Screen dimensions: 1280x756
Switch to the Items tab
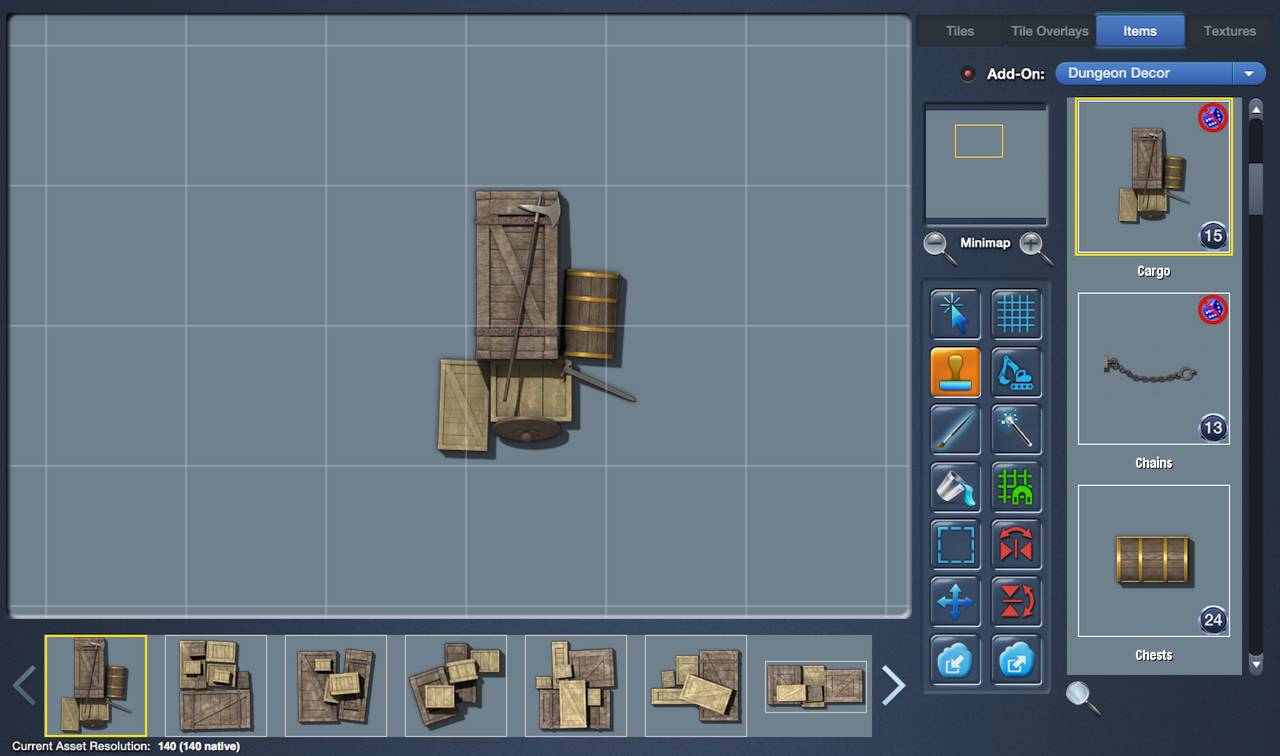[x=1140, y=31]
